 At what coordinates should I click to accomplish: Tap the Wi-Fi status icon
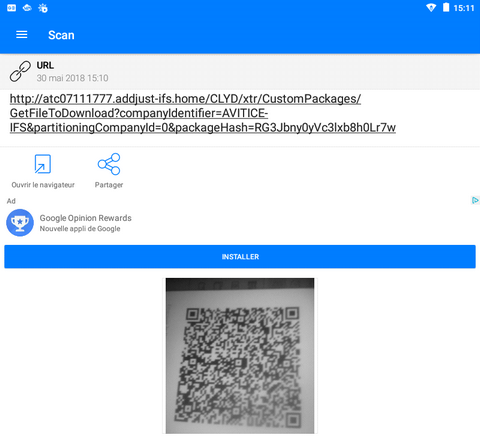(431, 8)
